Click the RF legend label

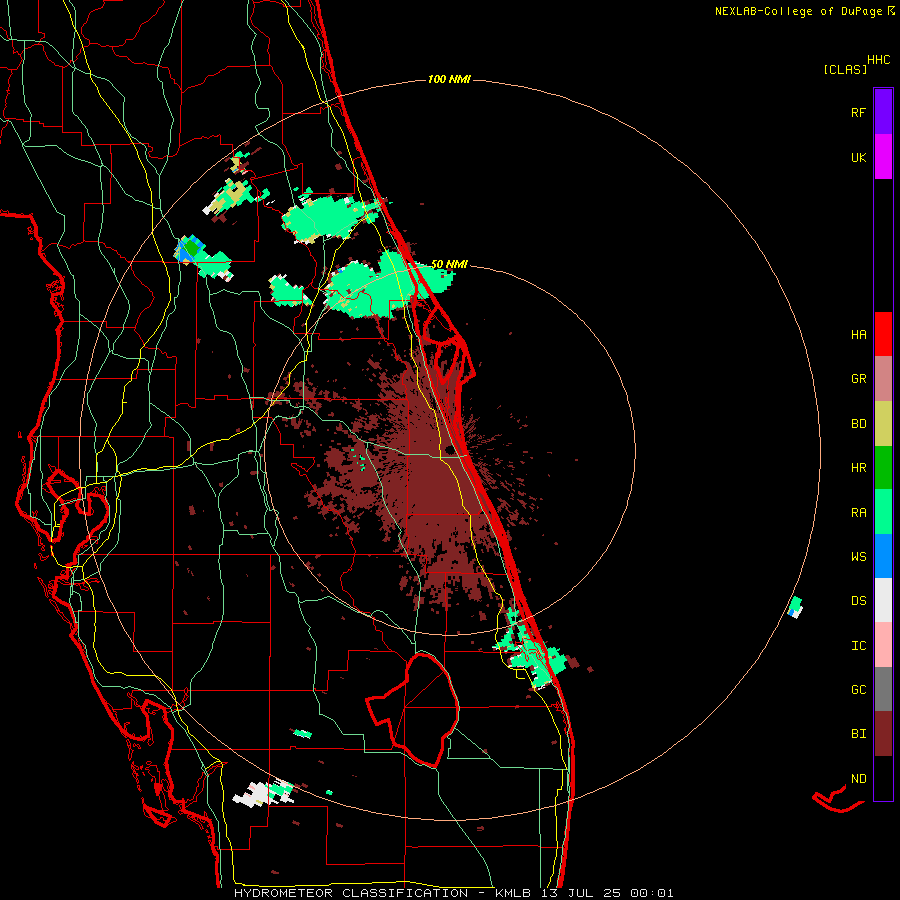(858, 112)
